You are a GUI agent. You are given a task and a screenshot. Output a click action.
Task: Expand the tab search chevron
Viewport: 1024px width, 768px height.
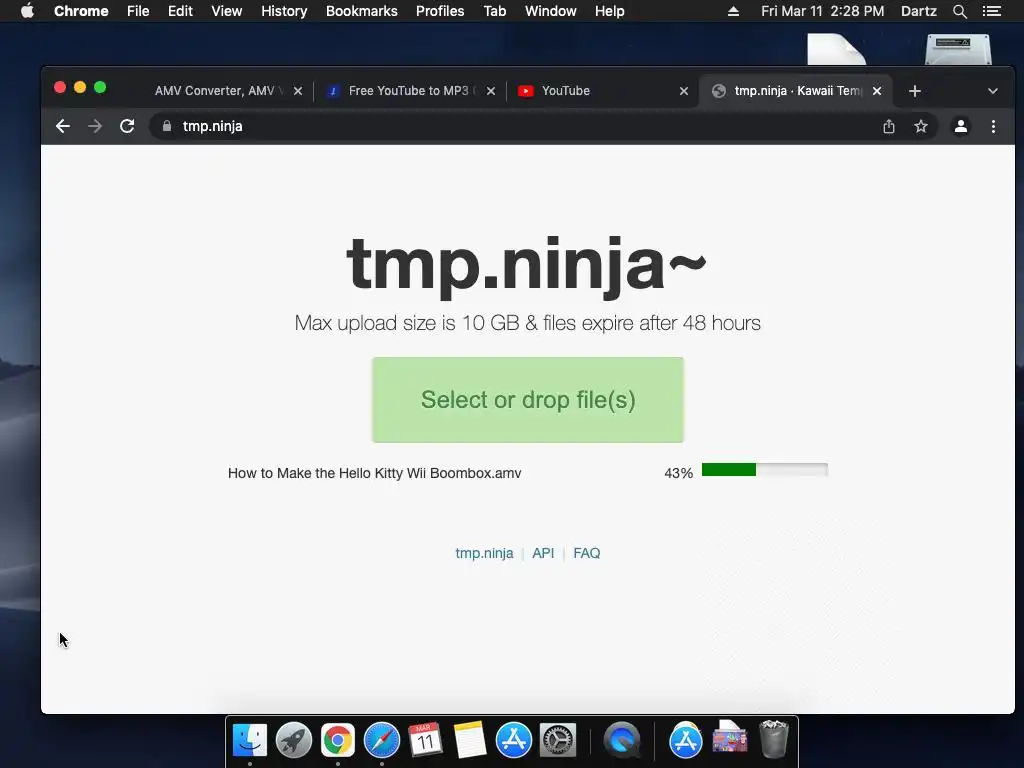point(993,91)
